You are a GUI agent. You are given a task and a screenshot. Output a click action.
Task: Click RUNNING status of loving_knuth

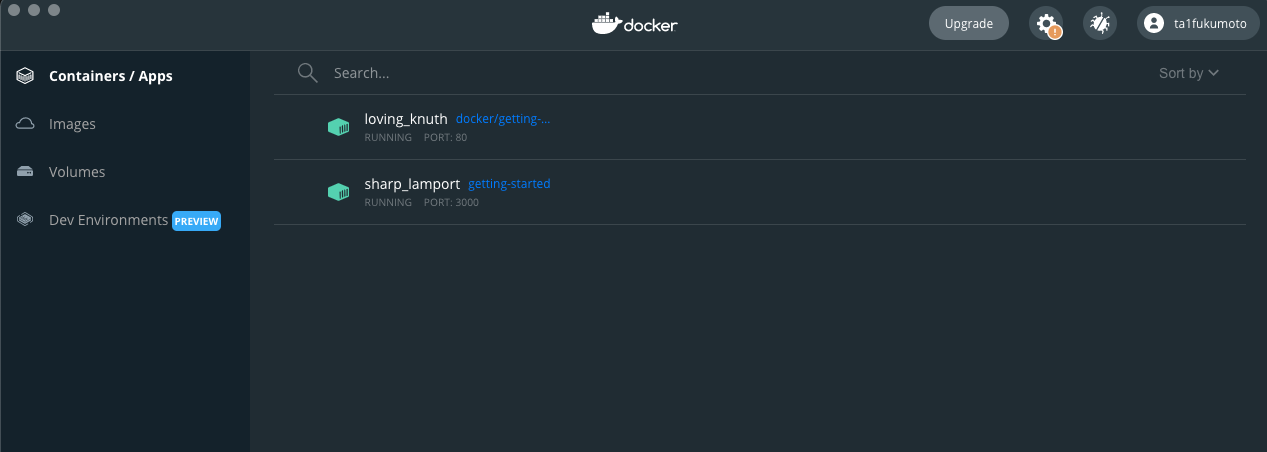point(388,138)
